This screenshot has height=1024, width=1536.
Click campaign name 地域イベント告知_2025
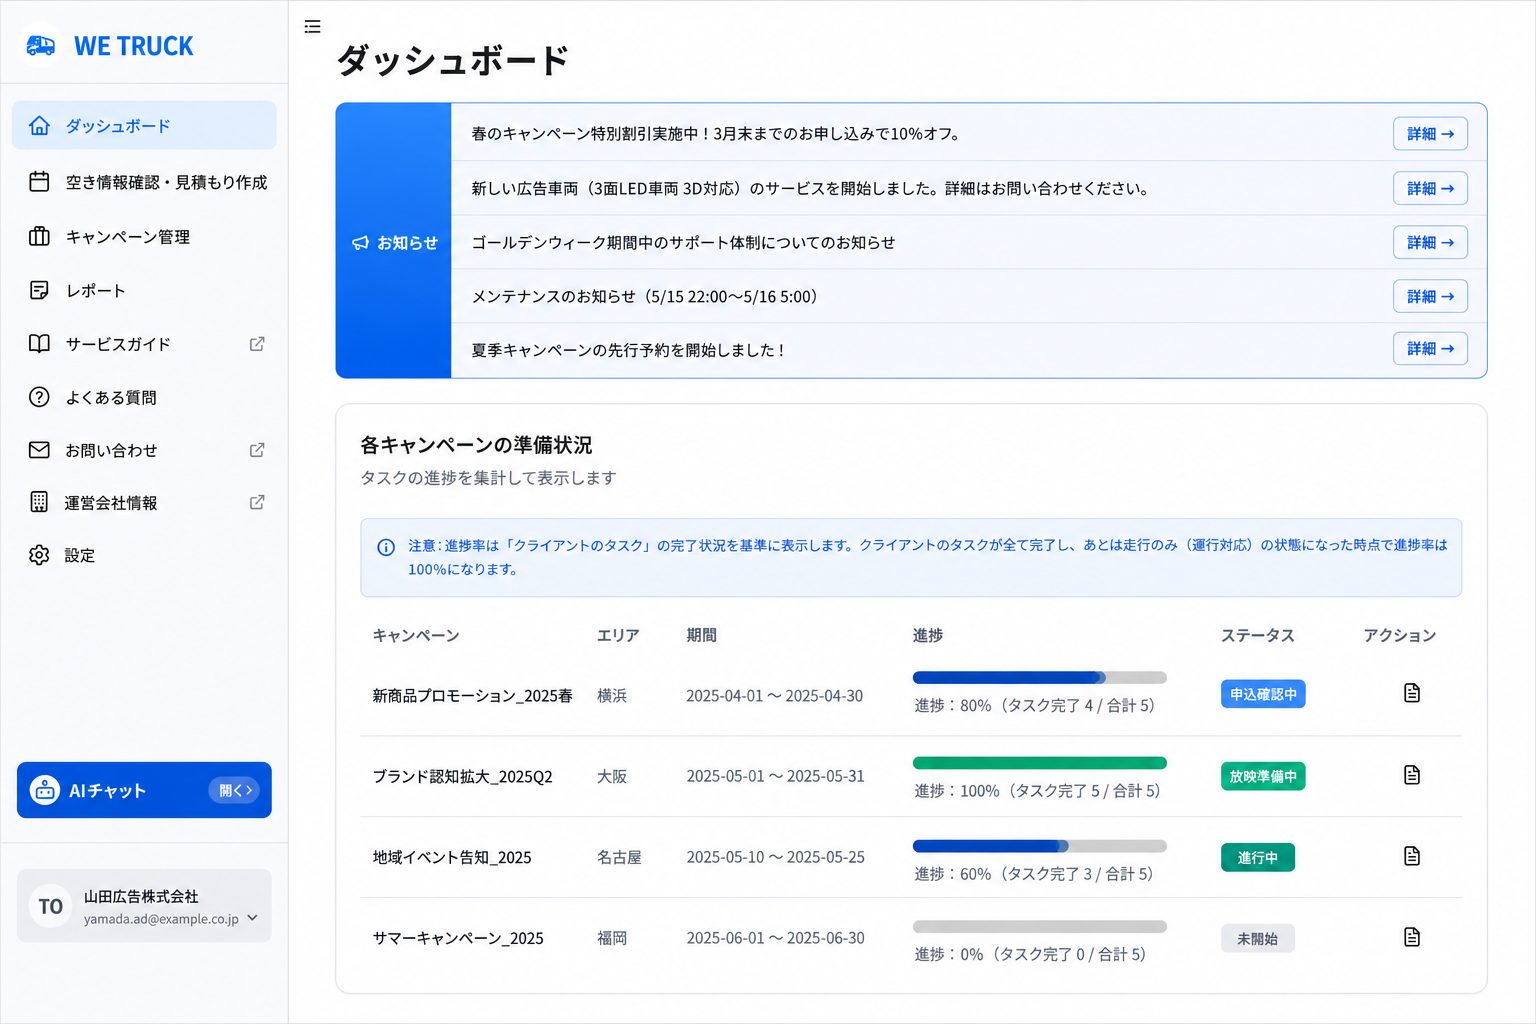(x=452, y=858)
